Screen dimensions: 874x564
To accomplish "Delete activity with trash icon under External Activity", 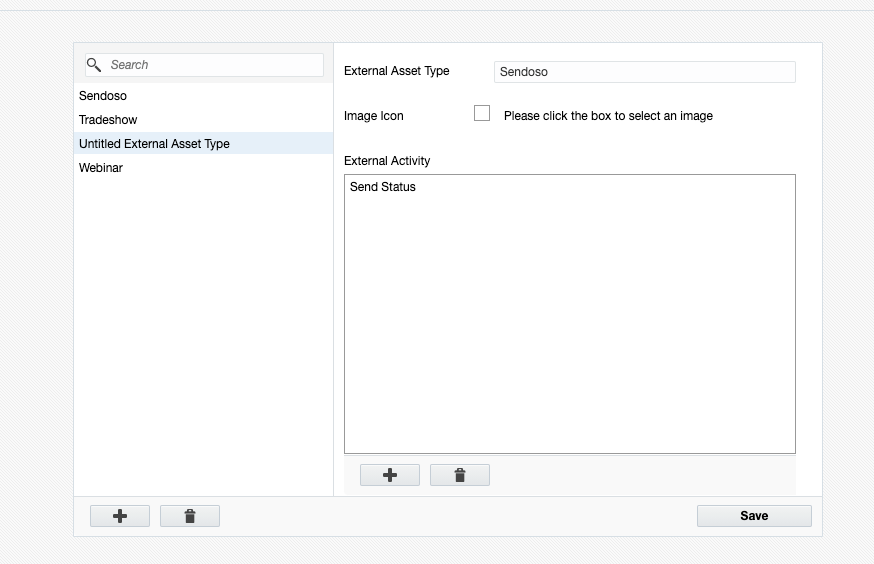I will 460,475.
